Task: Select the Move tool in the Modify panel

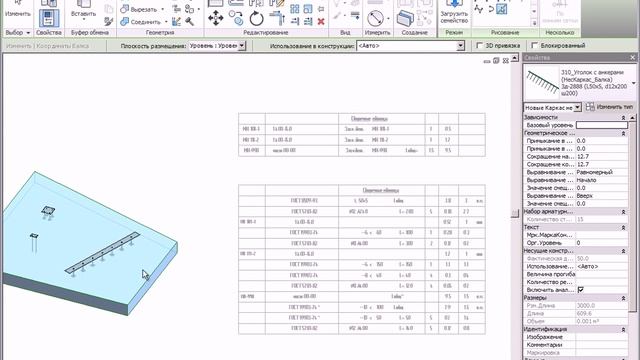Action: [216, 18]
